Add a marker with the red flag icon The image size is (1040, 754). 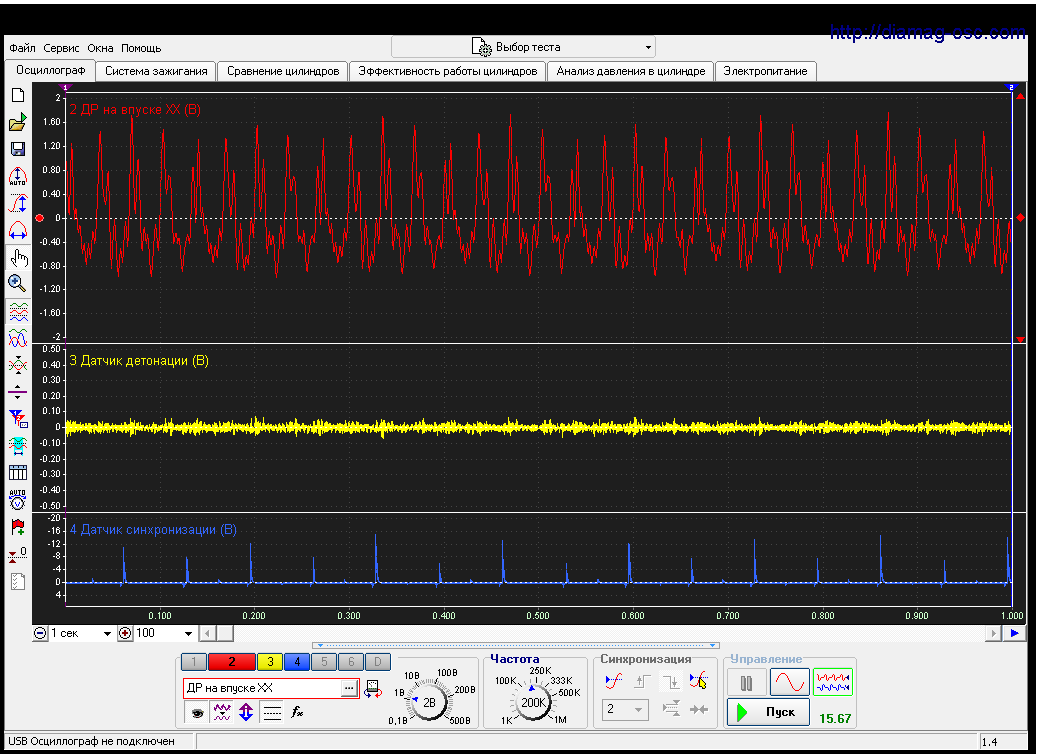click(18, 527)
